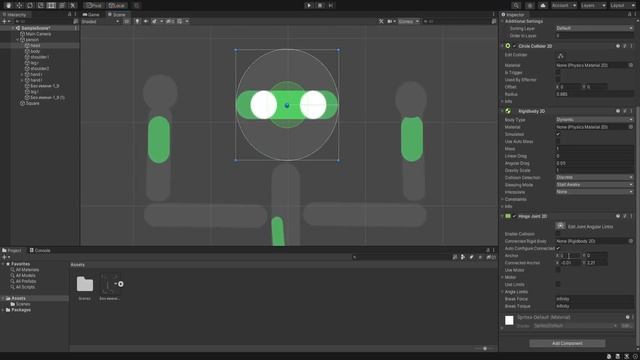Select the Project tab

pyautogui.click(x=12, y=250)
